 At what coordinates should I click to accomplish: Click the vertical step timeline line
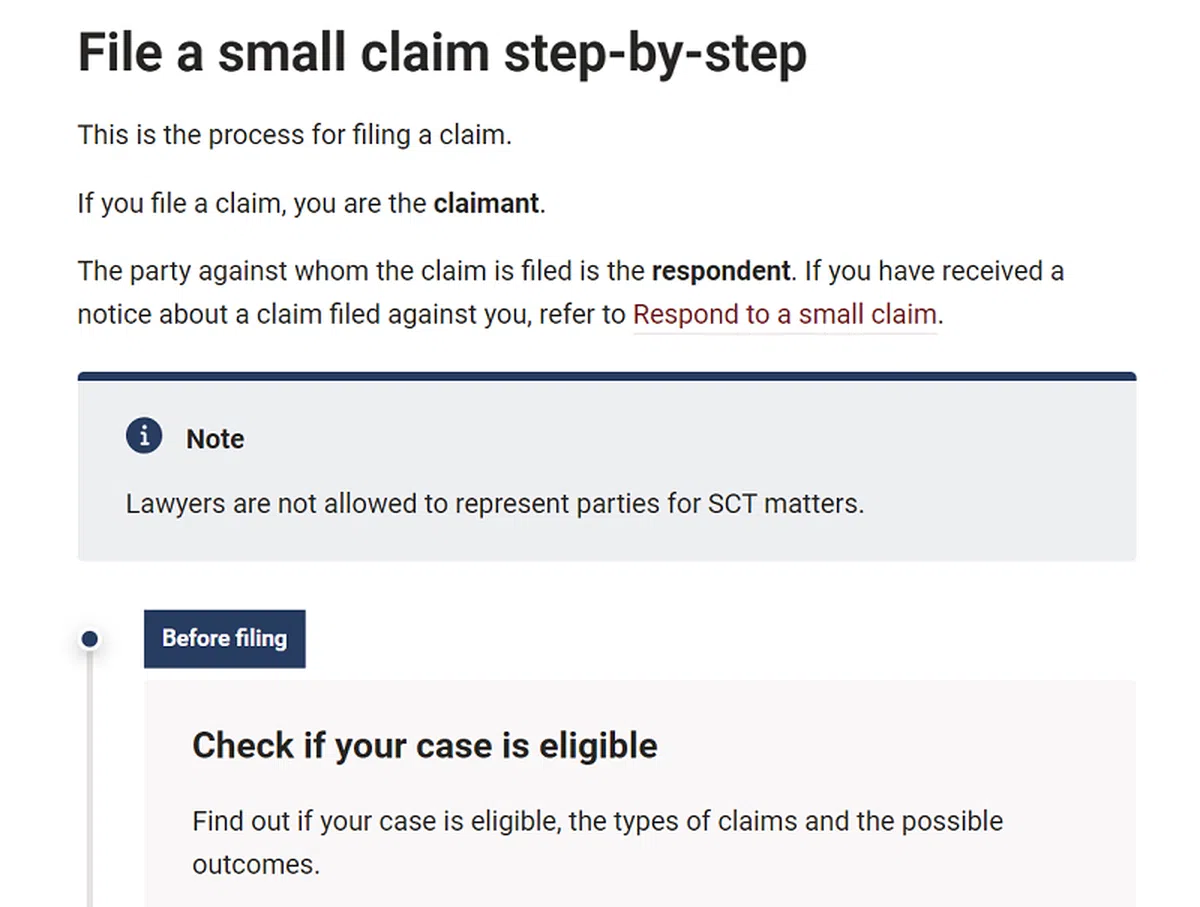(90, 780)
